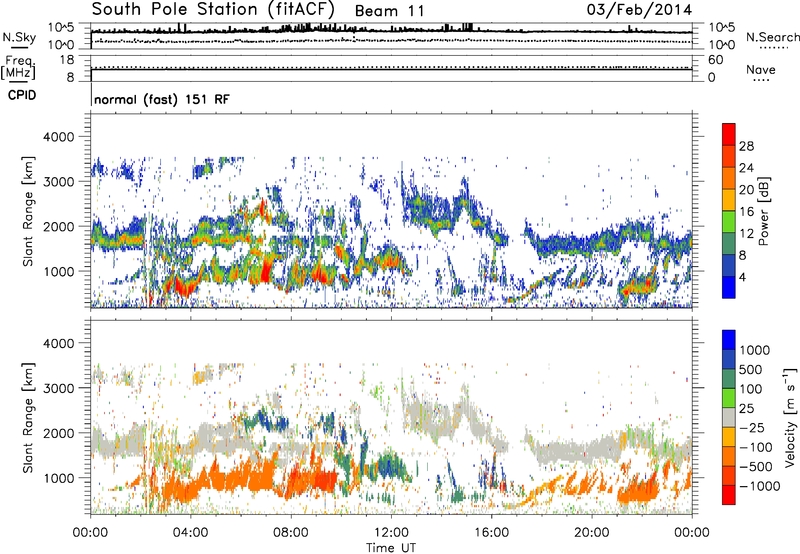Click the "60" tick on the Nave axis

(x=715, y=60)
